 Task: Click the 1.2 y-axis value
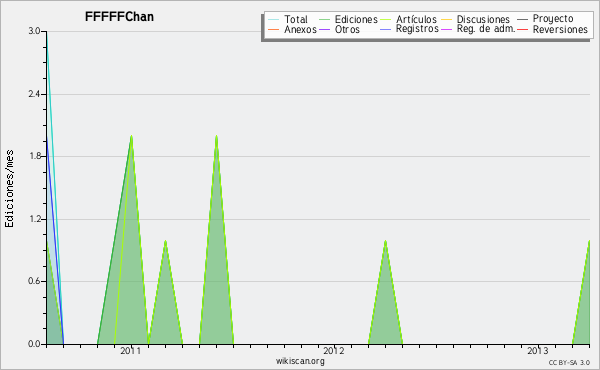tap(34, 219)
